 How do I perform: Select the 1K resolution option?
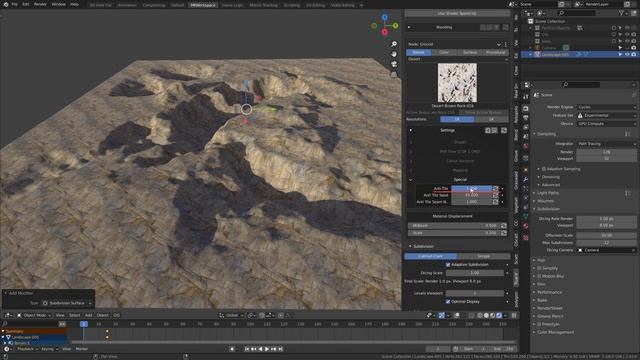pyautogui.click(x=457, y=119)
